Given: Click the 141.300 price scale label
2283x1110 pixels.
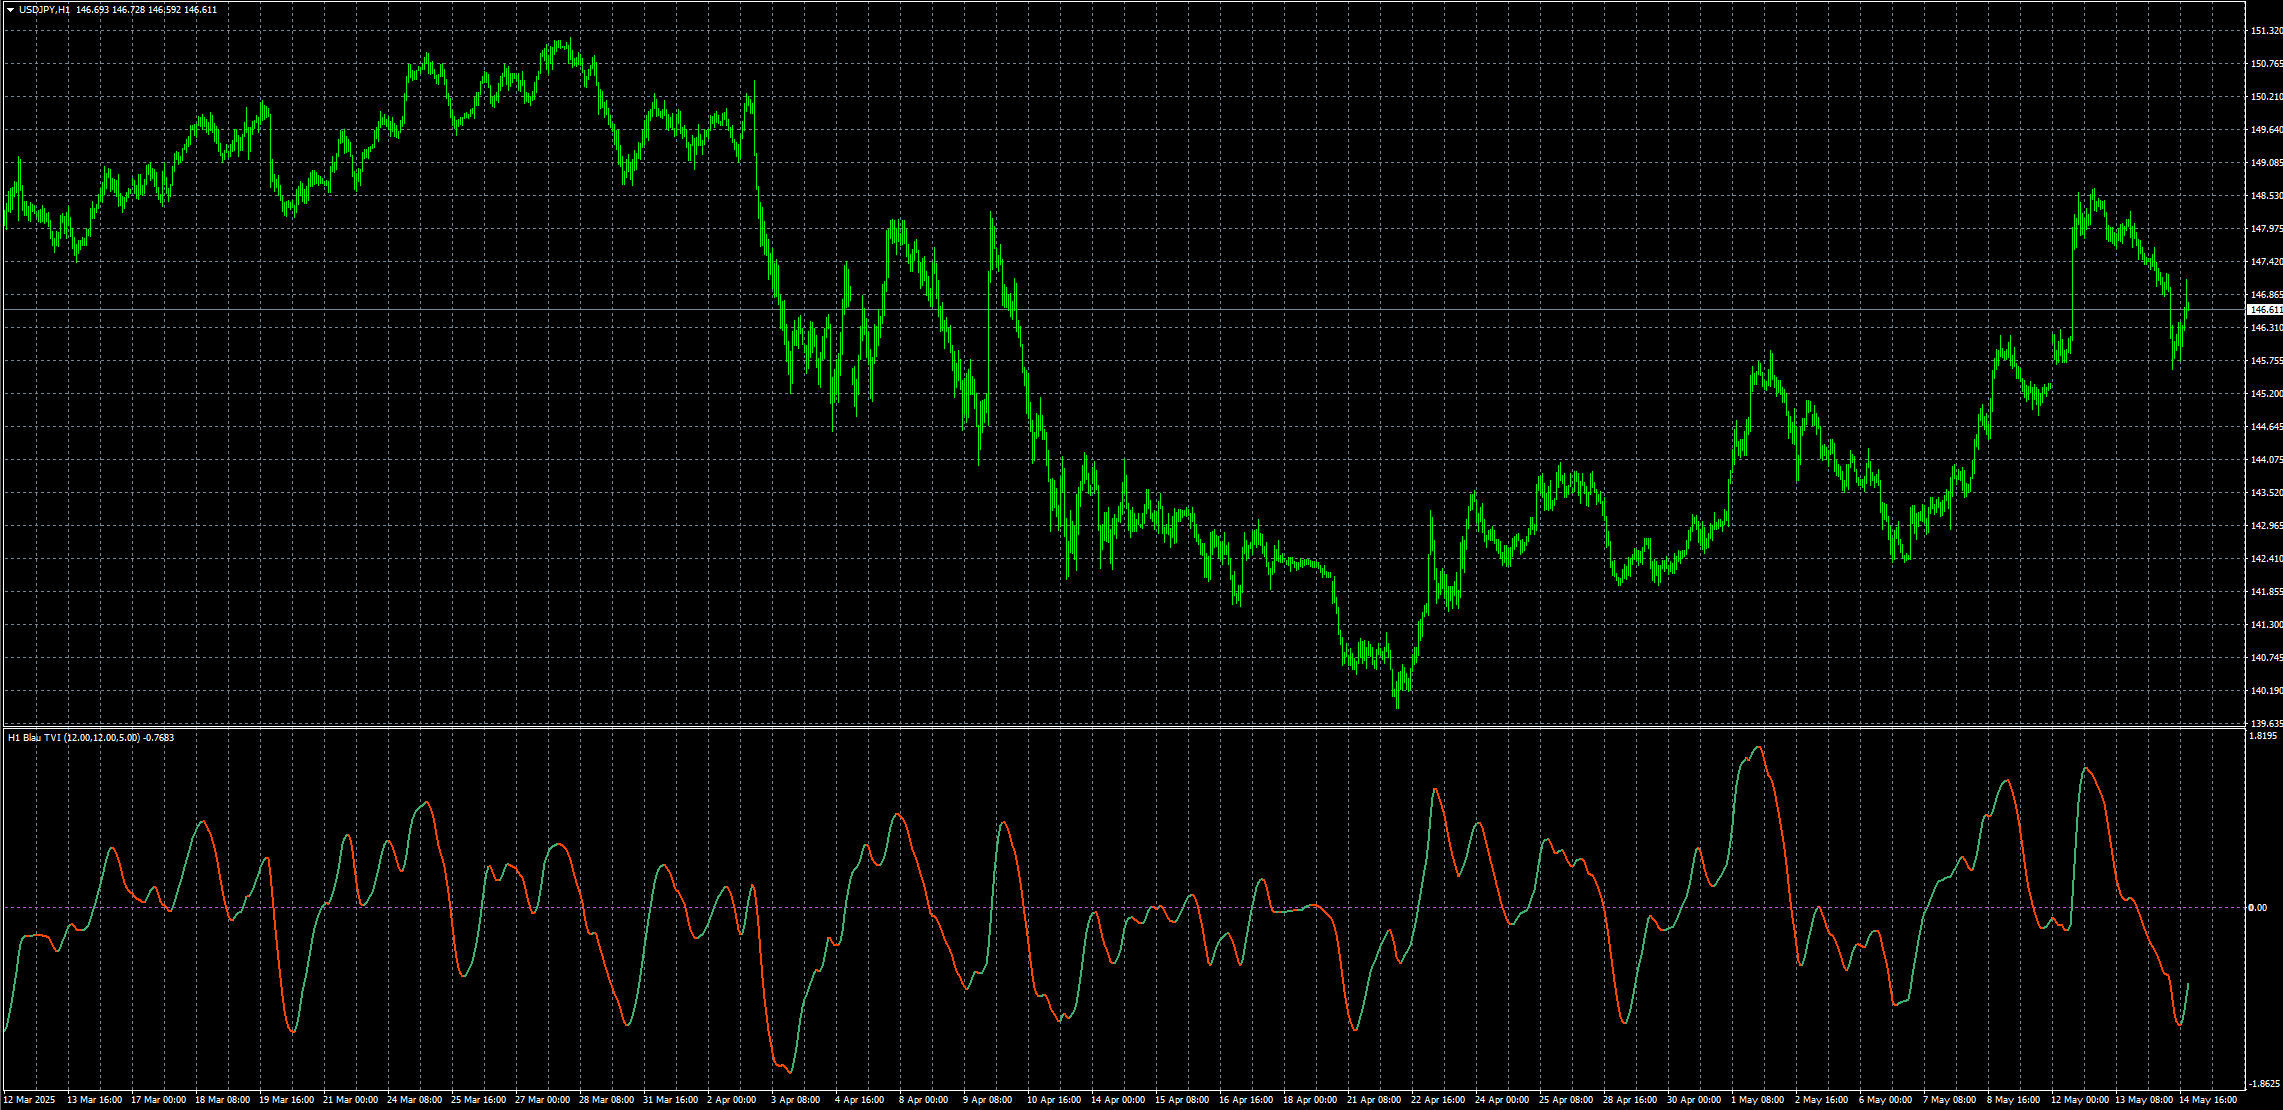Looking at the screenshot, I should pyautogui.click(x=2266, y=625).
